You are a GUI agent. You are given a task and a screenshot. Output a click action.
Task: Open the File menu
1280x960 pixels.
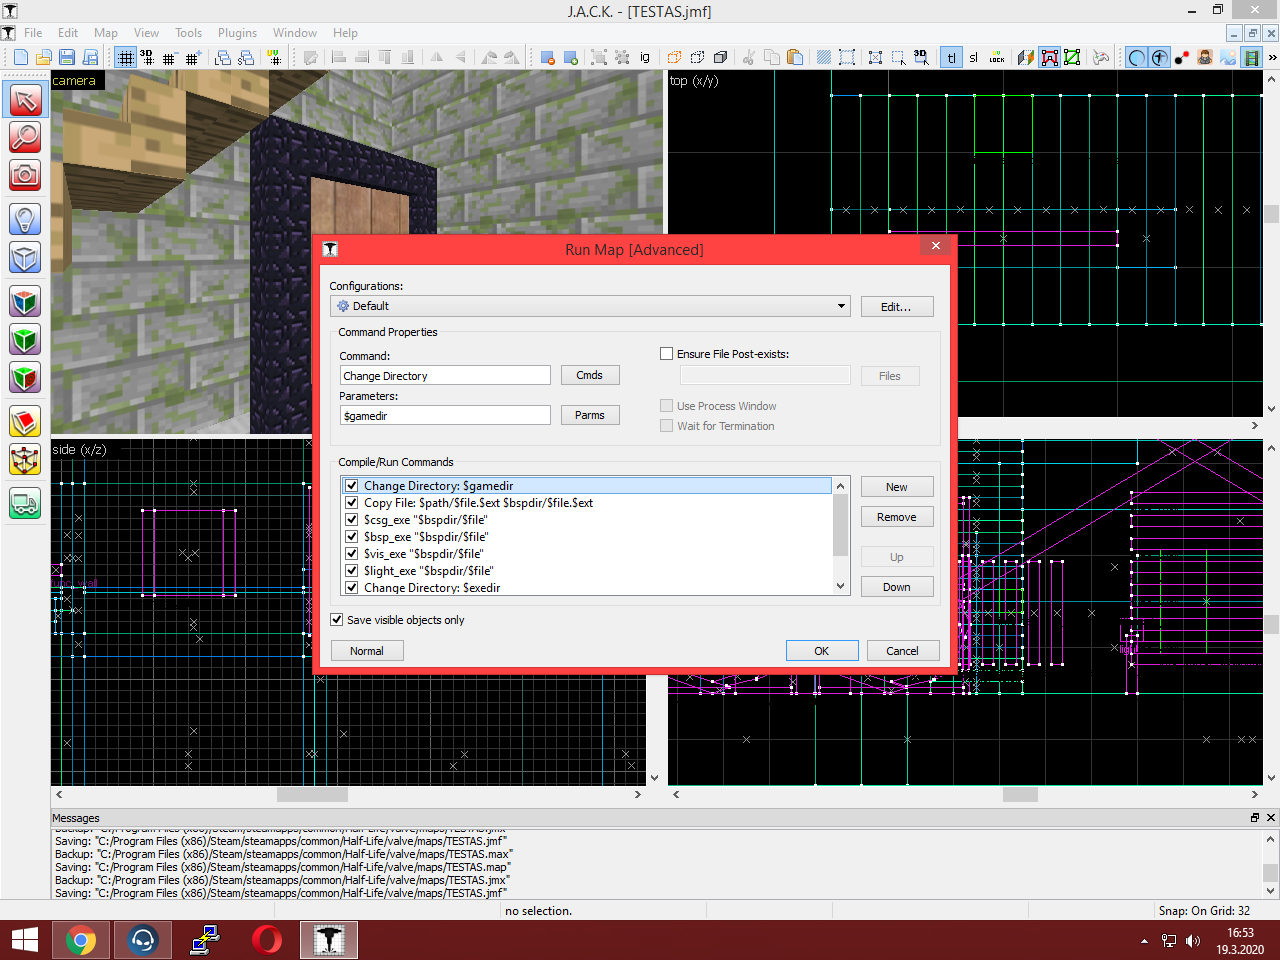click(33, 33)
